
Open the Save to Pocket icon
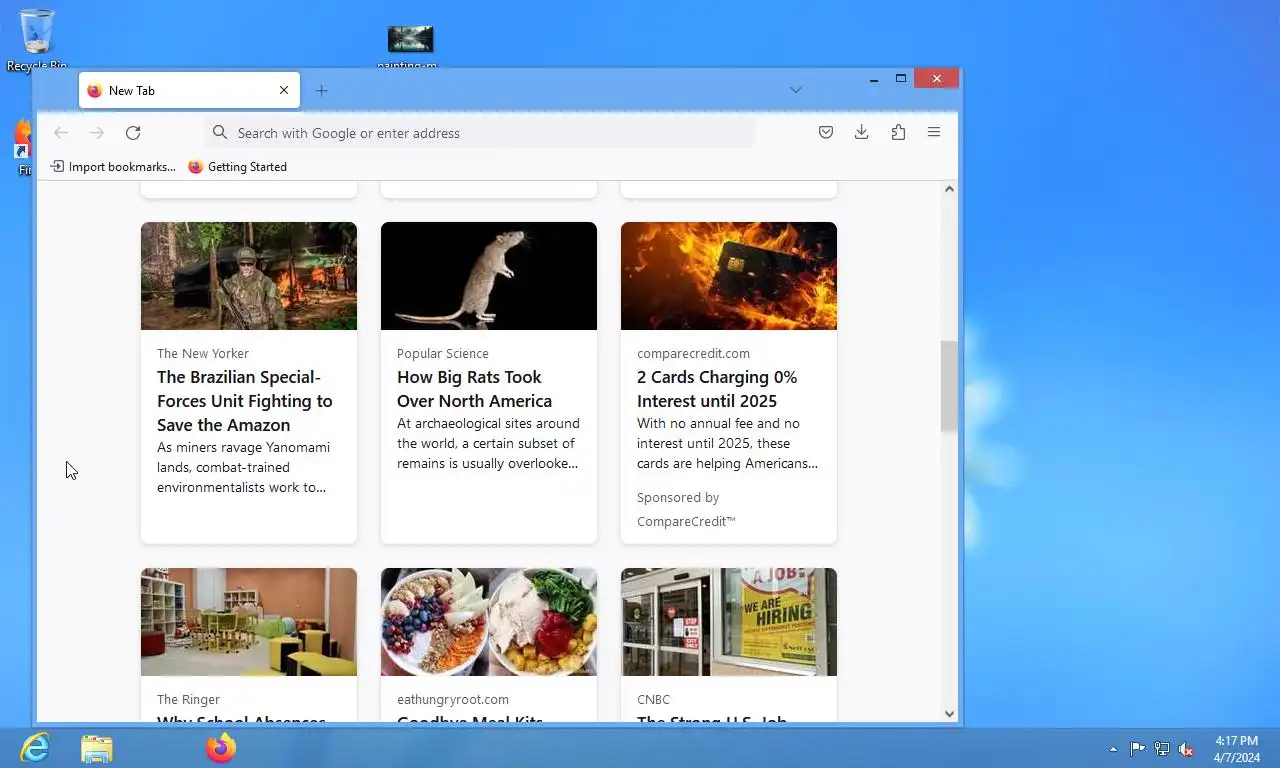[x=826, y=132]
